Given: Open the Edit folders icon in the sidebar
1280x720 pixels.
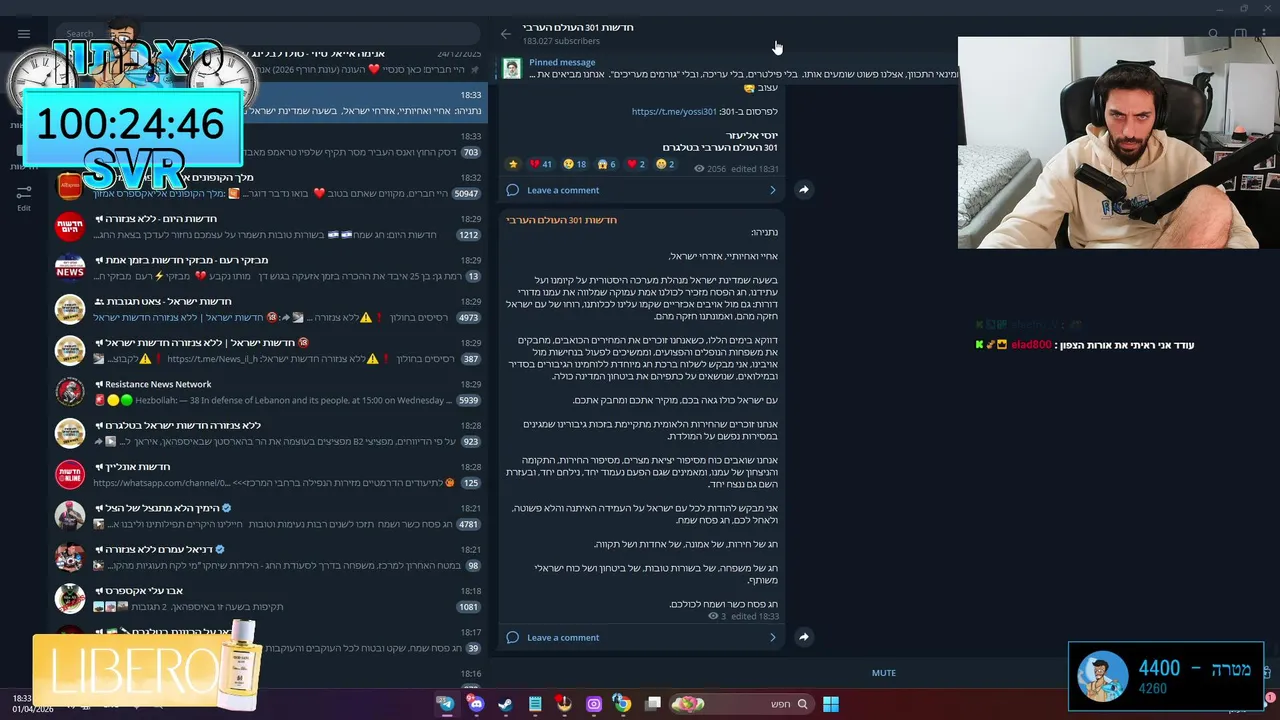Looking at the screenshot, I should click(24, 196).
